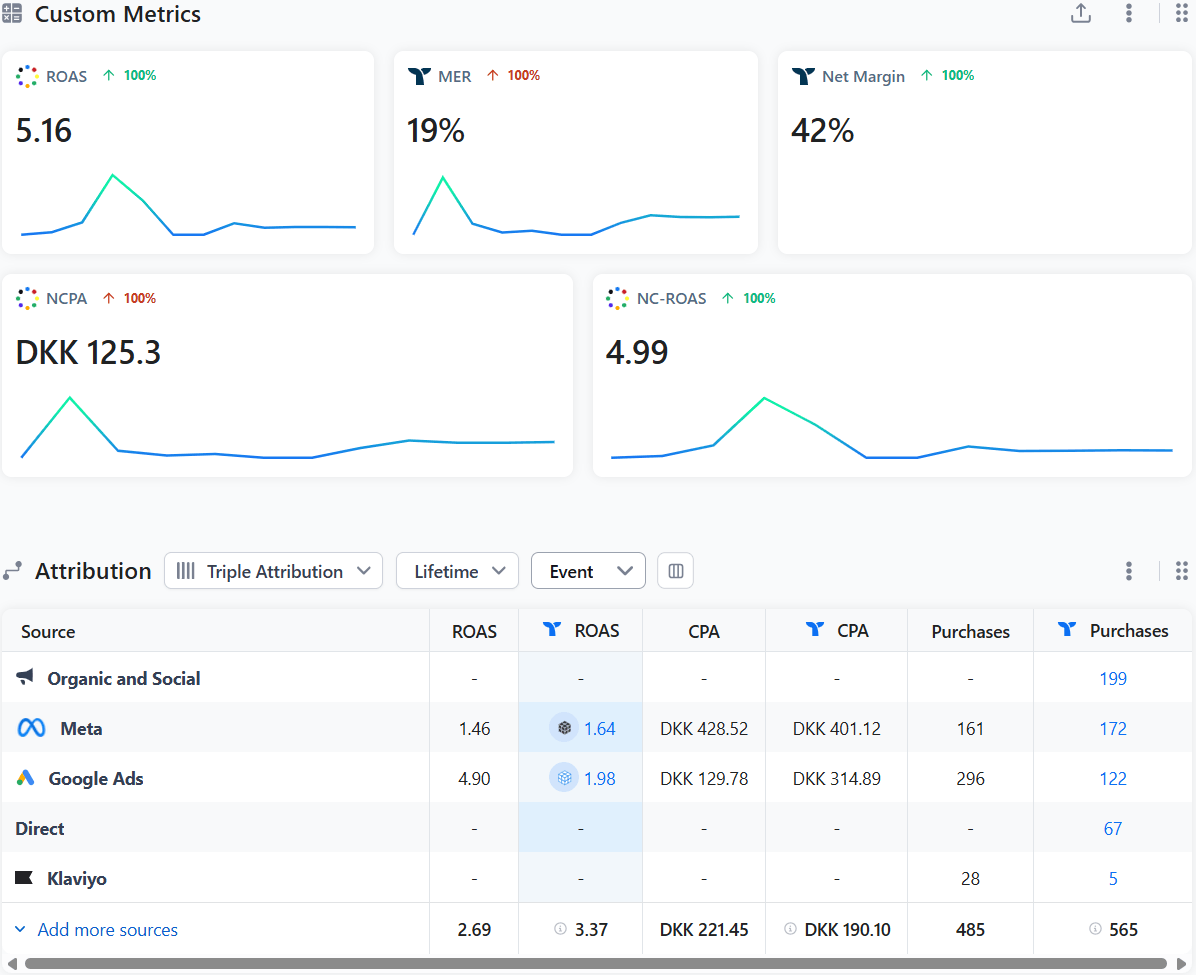The image size is (1196, 975).
Task: Click Google Ads Triple purchases value 122
Action: 1113,778
